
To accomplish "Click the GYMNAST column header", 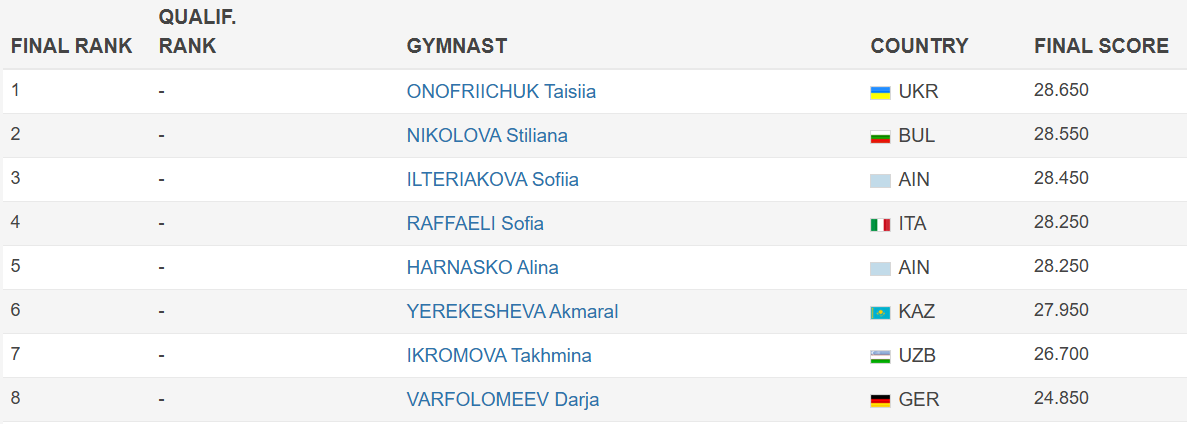I will [456, 46].
